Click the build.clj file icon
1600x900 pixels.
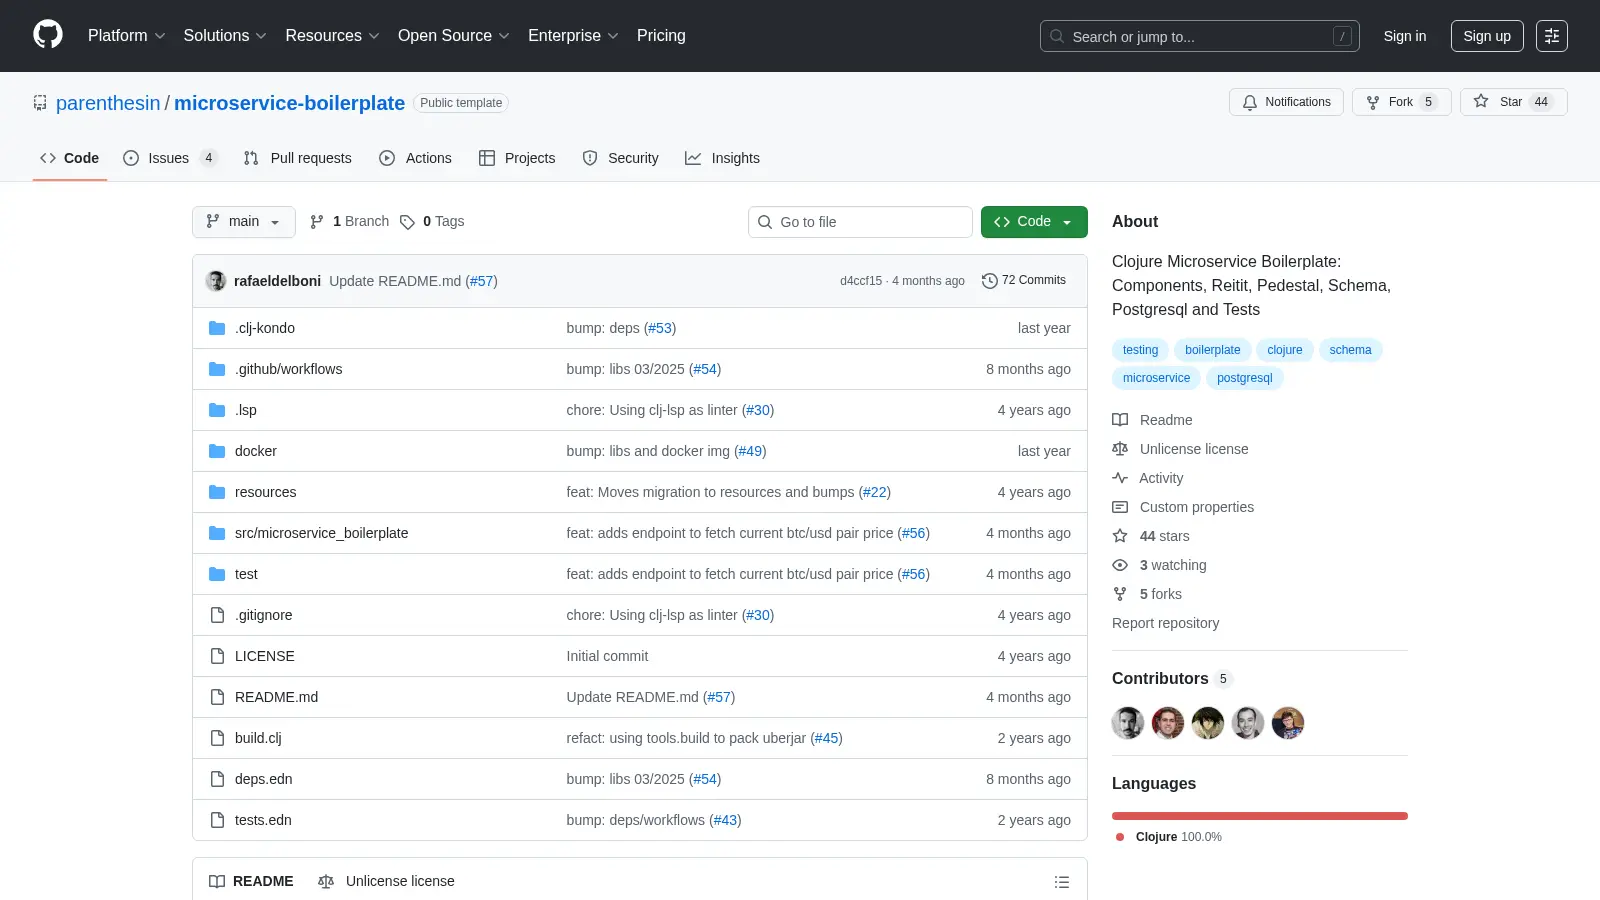217,738
